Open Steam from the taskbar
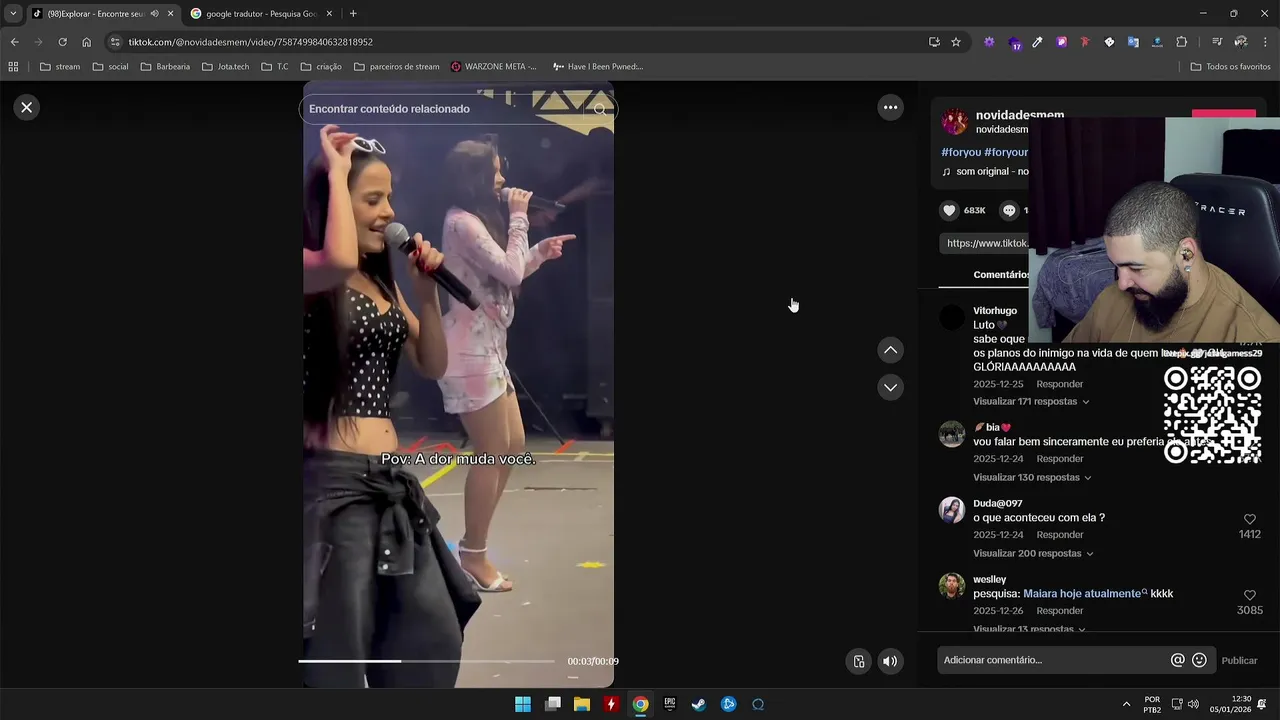The width and height of the screenshot is (1280, 720). click(699, 704)
